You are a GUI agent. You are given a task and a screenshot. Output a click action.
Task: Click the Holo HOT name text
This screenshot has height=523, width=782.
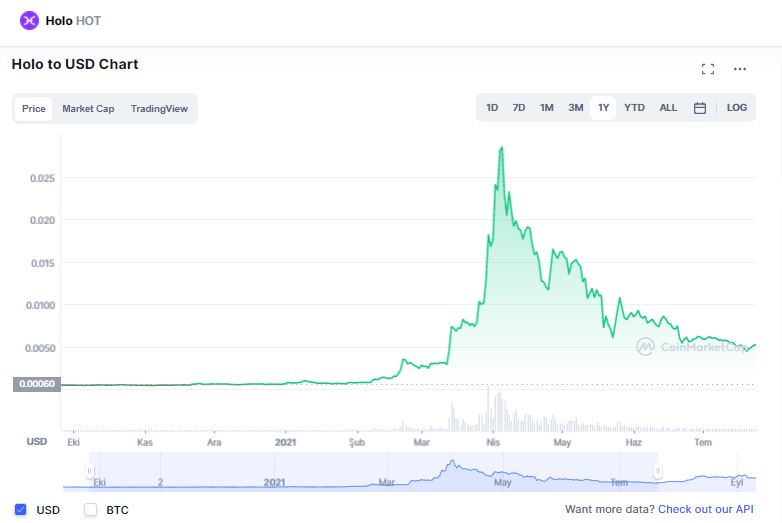[x=73, y=21]
